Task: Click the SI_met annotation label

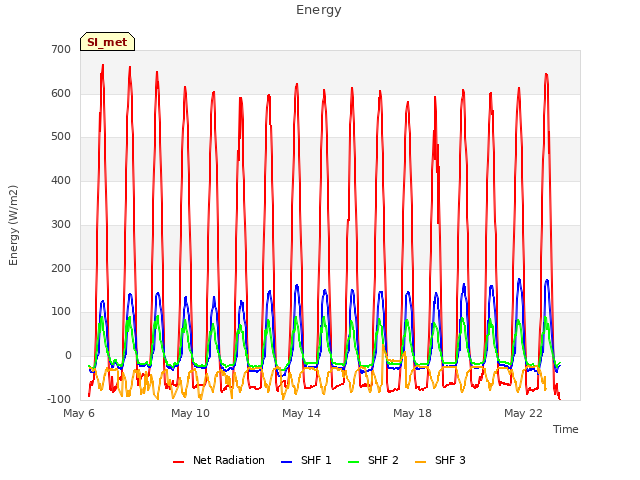Action: [x=107, y=42]
